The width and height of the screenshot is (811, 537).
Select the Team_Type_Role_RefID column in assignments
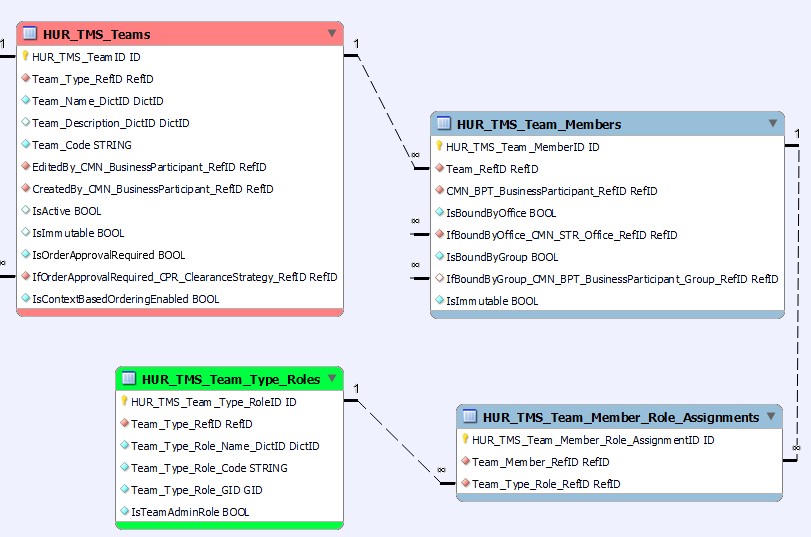tap(545, 484)
